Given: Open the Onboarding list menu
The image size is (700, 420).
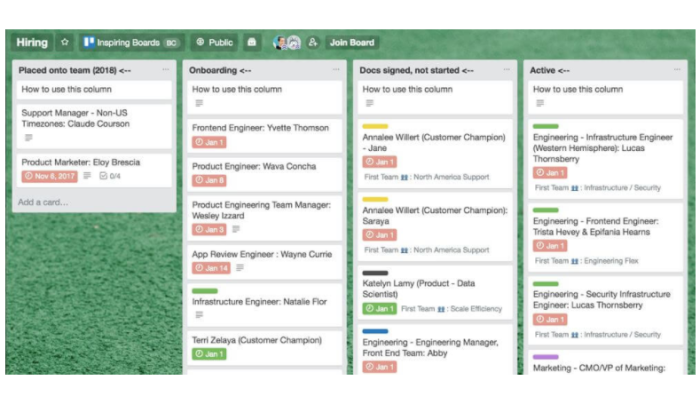Looking at the screenshot, I should pos(336,70).
